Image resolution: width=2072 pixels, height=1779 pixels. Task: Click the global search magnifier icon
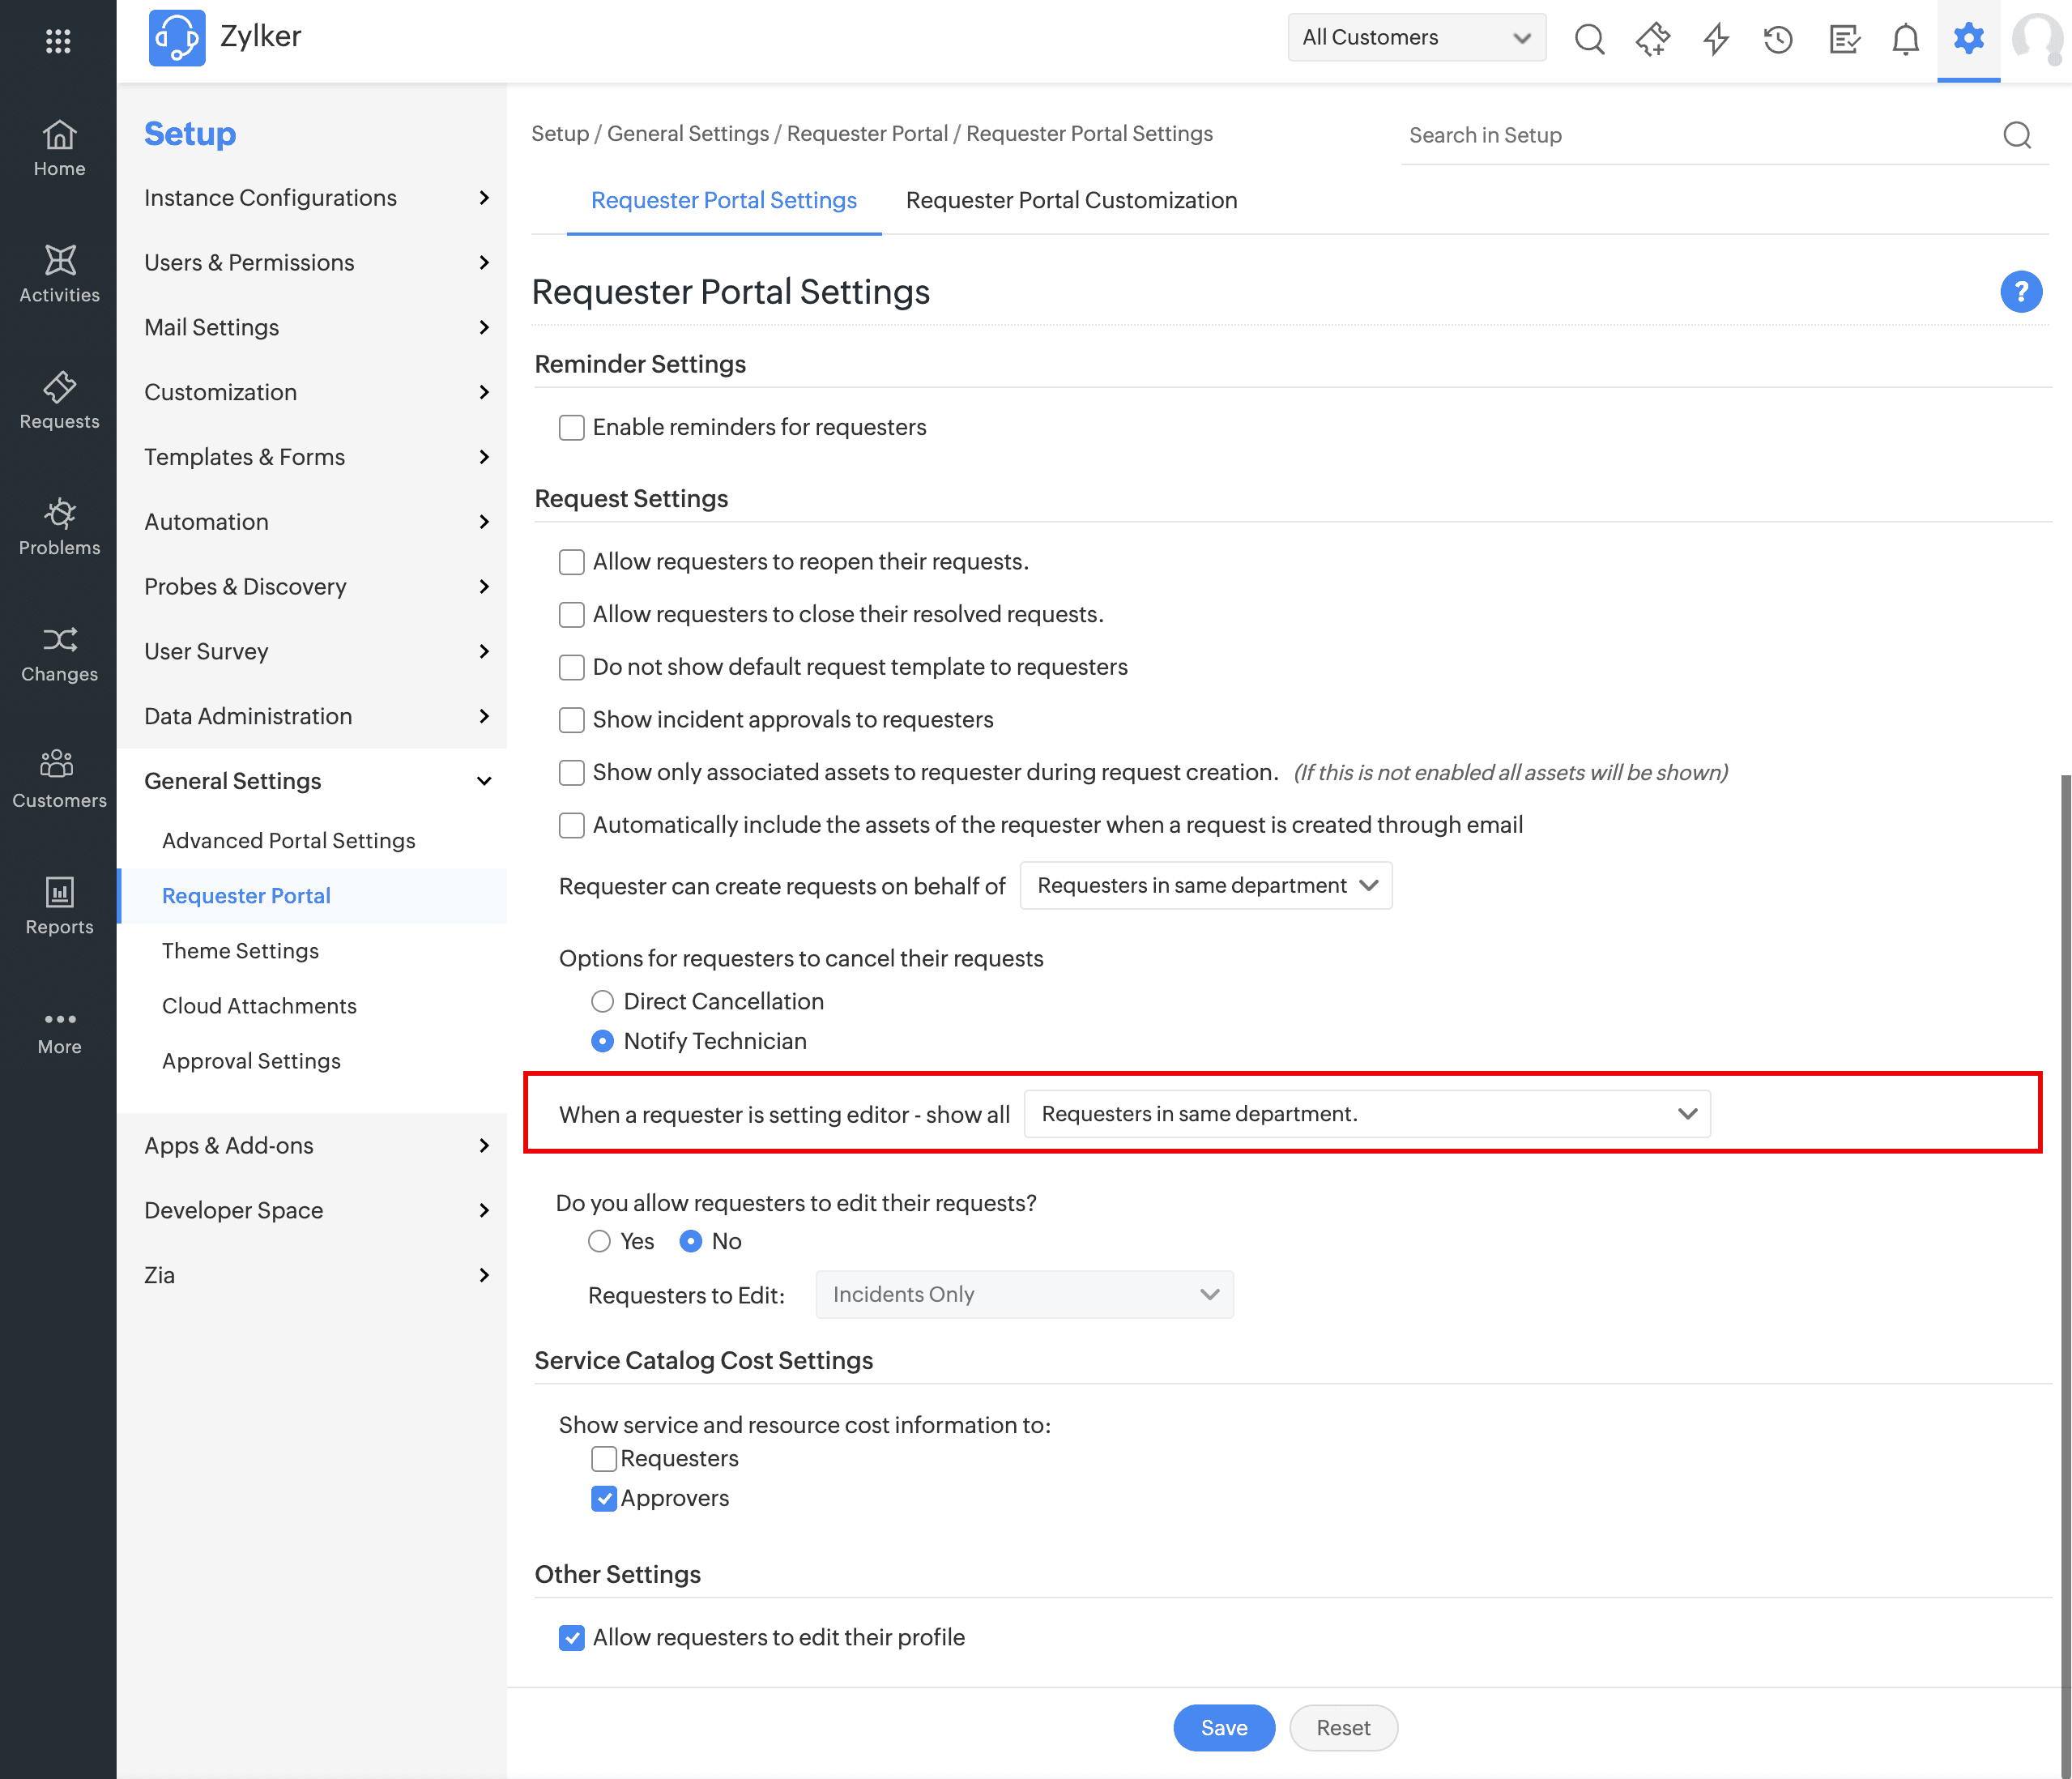point(1589,39)
